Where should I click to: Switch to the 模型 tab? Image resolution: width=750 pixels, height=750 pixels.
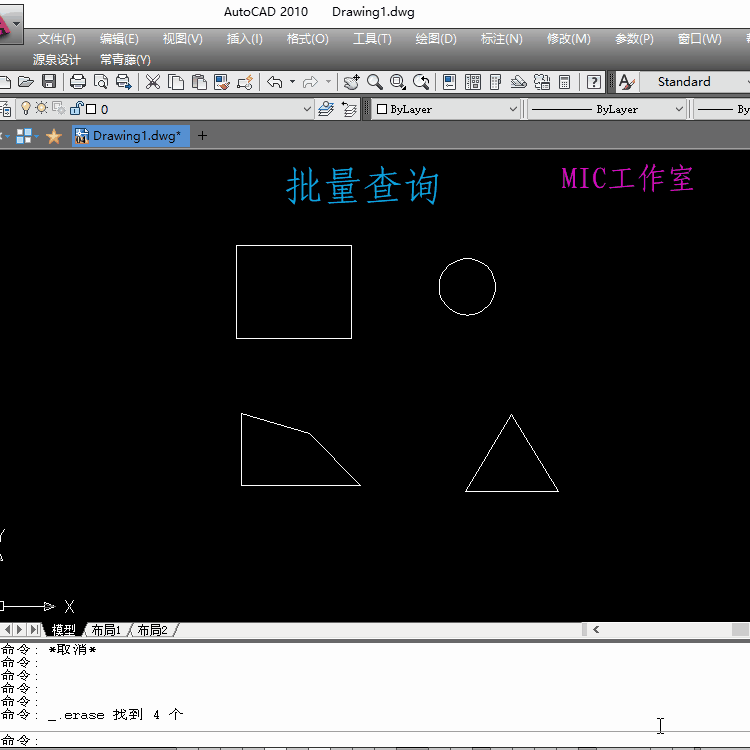pyautogui.click(x=64, y=630)
